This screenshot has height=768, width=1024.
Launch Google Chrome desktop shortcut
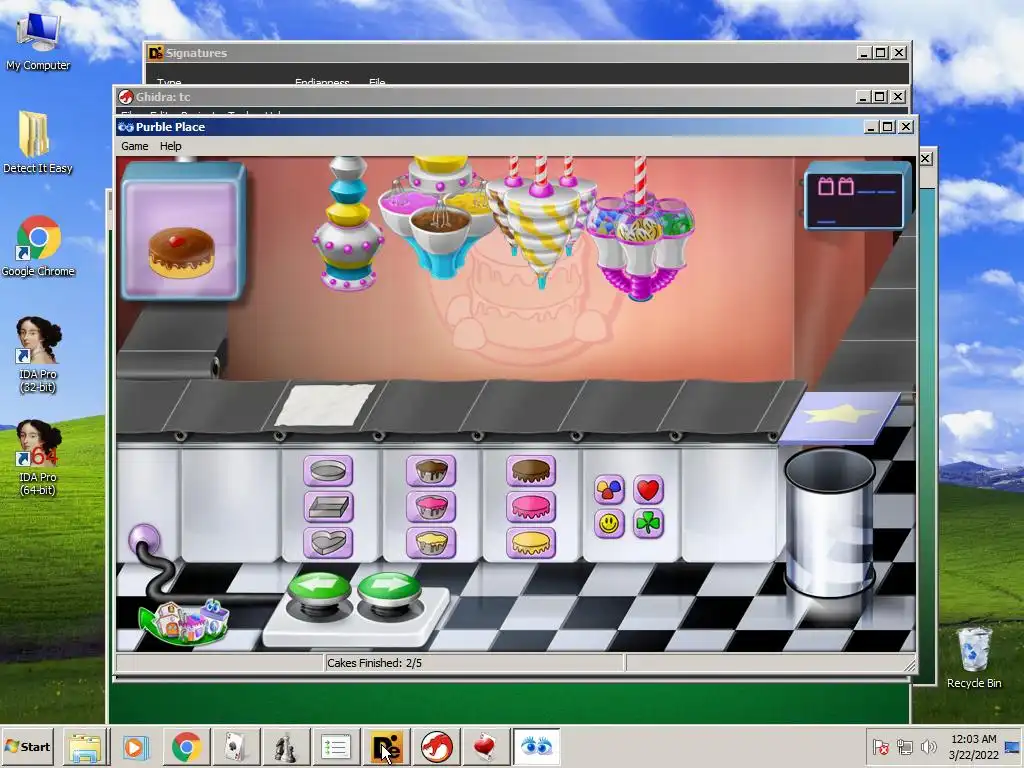(38, 246)
